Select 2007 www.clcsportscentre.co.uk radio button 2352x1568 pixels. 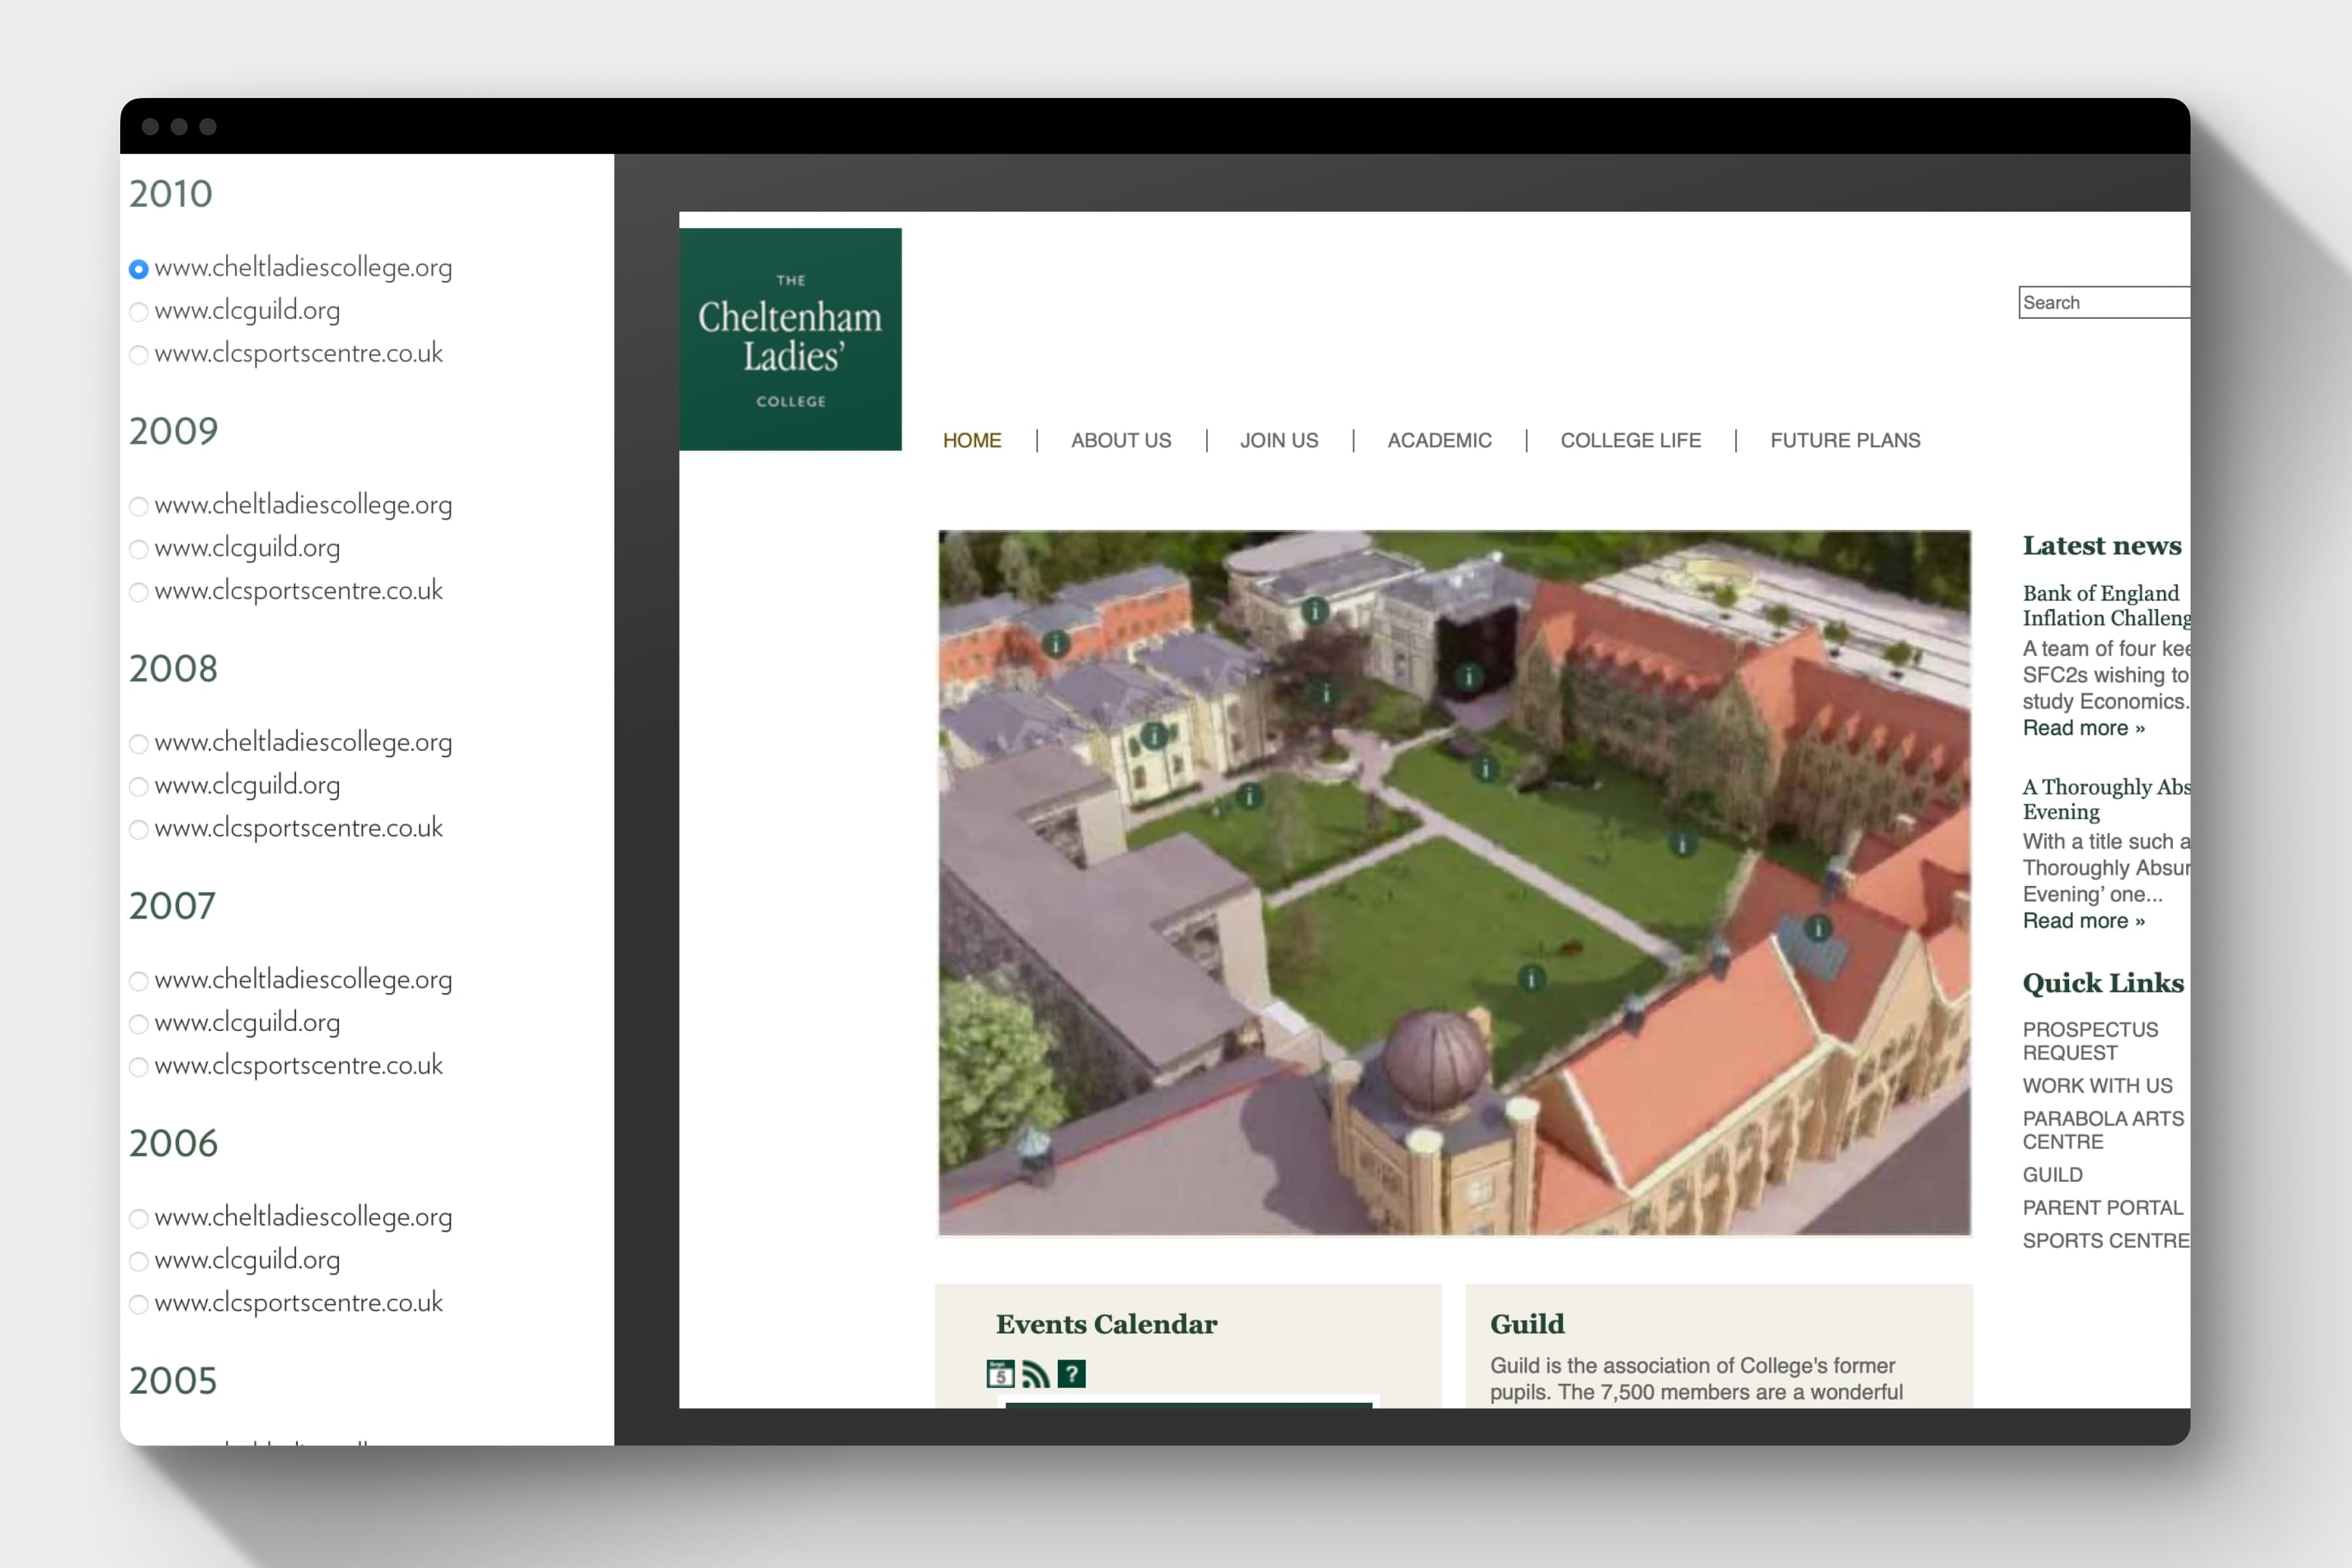(139, 1067)
